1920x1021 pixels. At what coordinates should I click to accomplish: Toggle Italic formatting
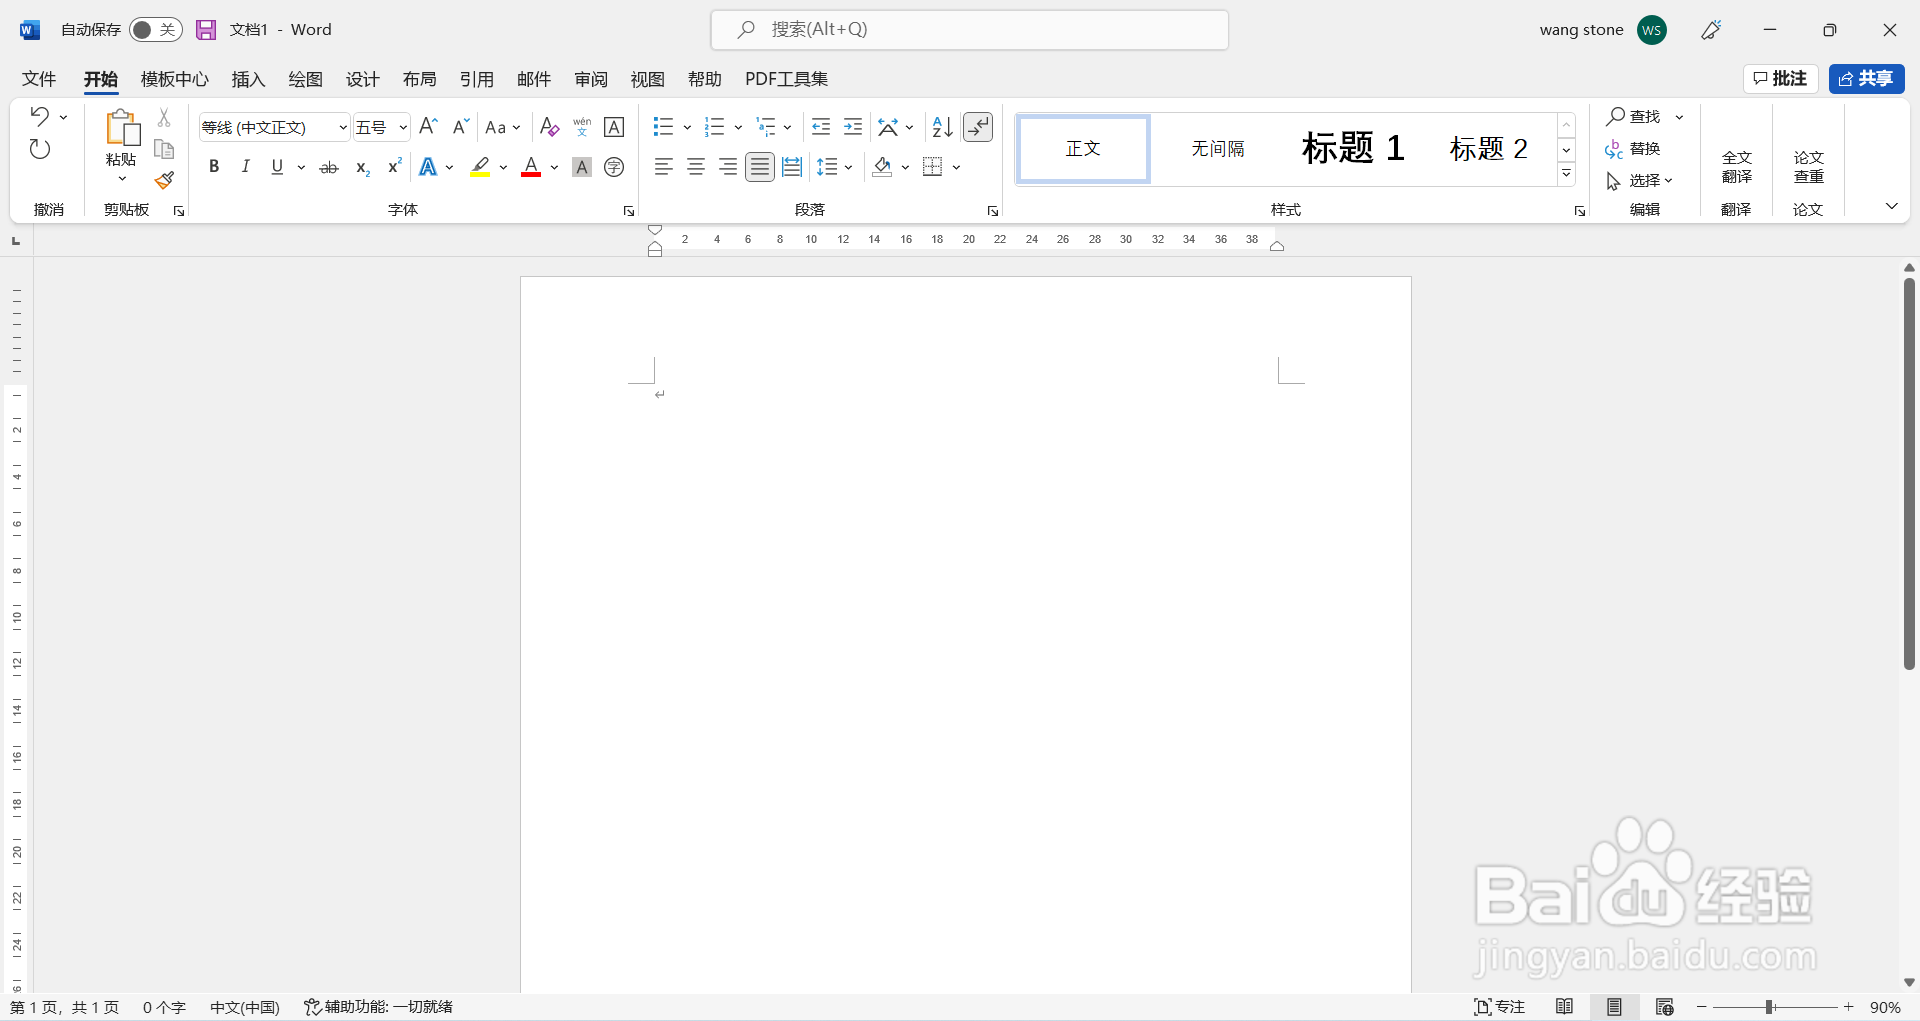coord(245,167)
